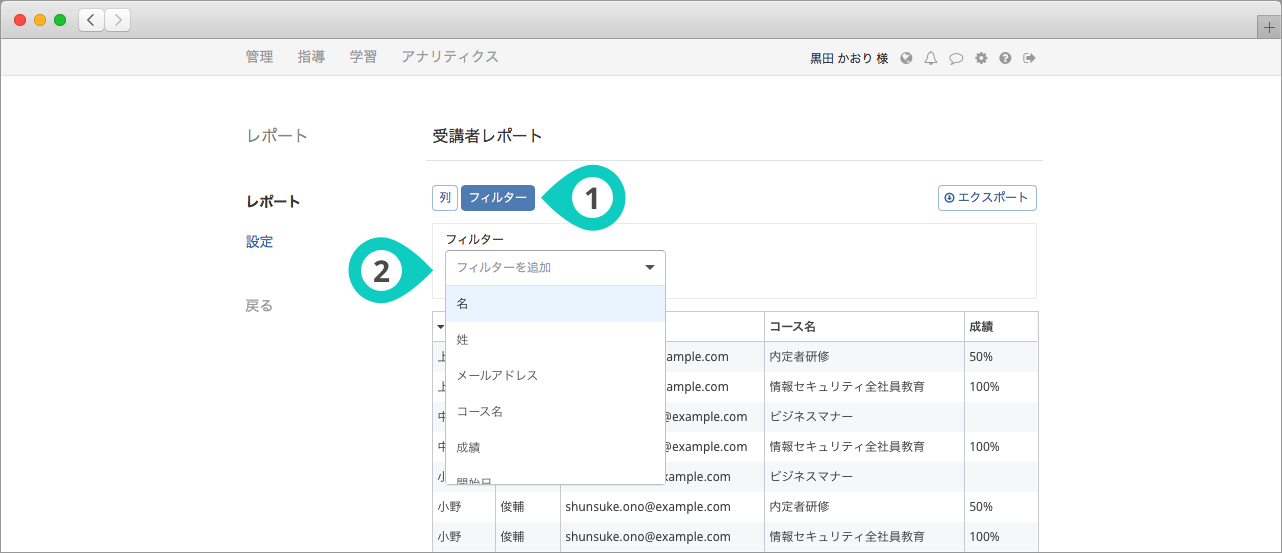Image resolution: width=1282 pixels, height=553 pixels.
Task: Click the エクスポート button
Action: (987, 198)
